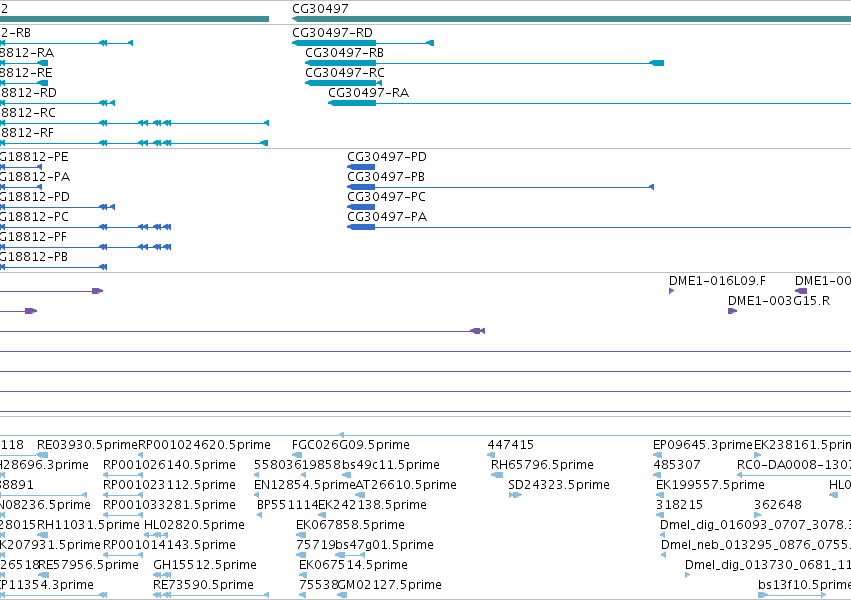The width and height of the screenshot is (851, 600).
Task: Select the DME1-016L09.F feature label
Action: (x=717, y=281)
